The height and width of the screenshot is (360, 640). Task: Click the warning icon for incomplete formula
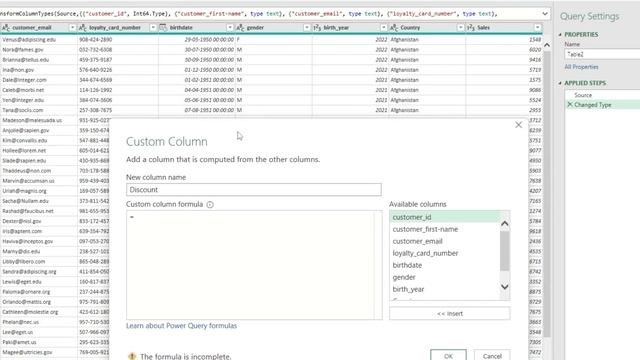(132, 356)
